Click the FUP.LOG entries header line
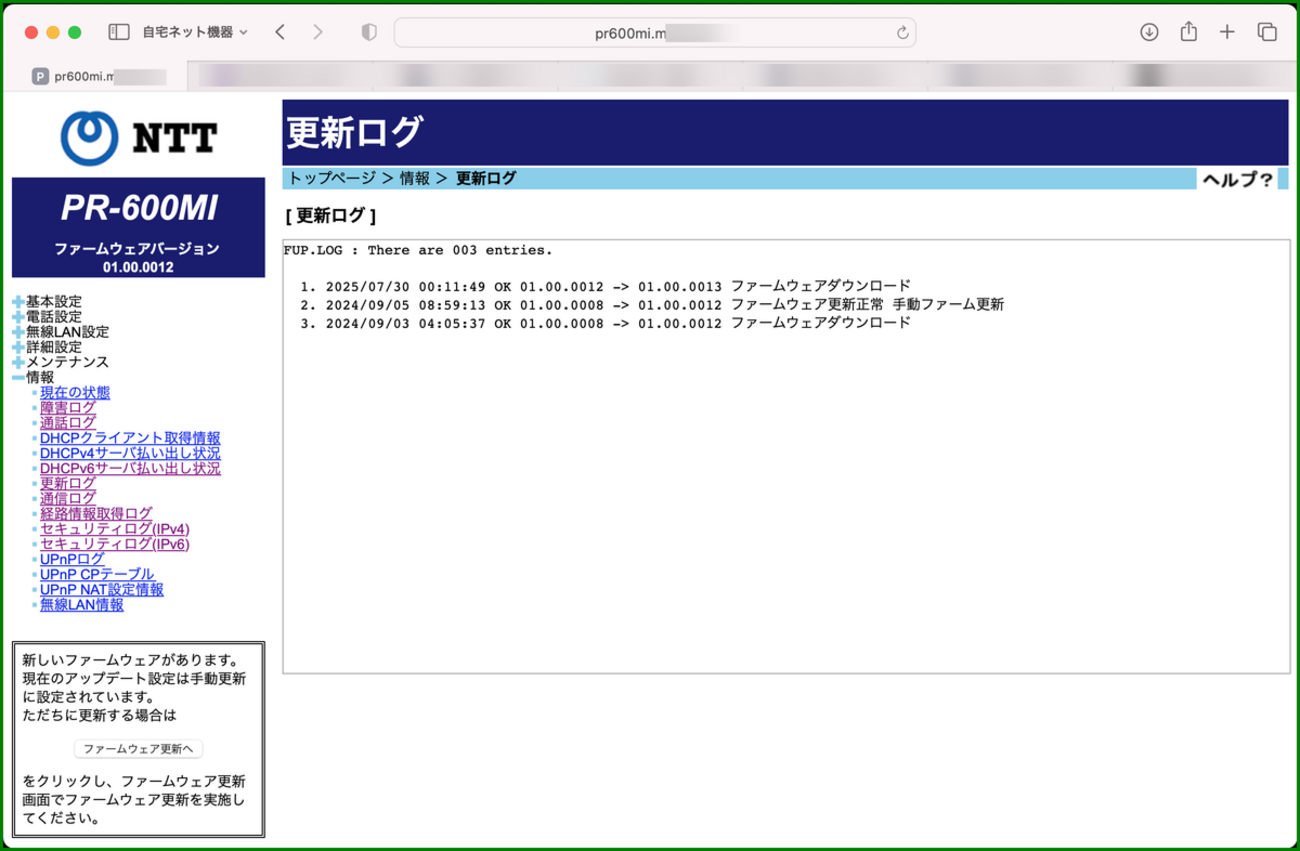 [x=418, y=250]
